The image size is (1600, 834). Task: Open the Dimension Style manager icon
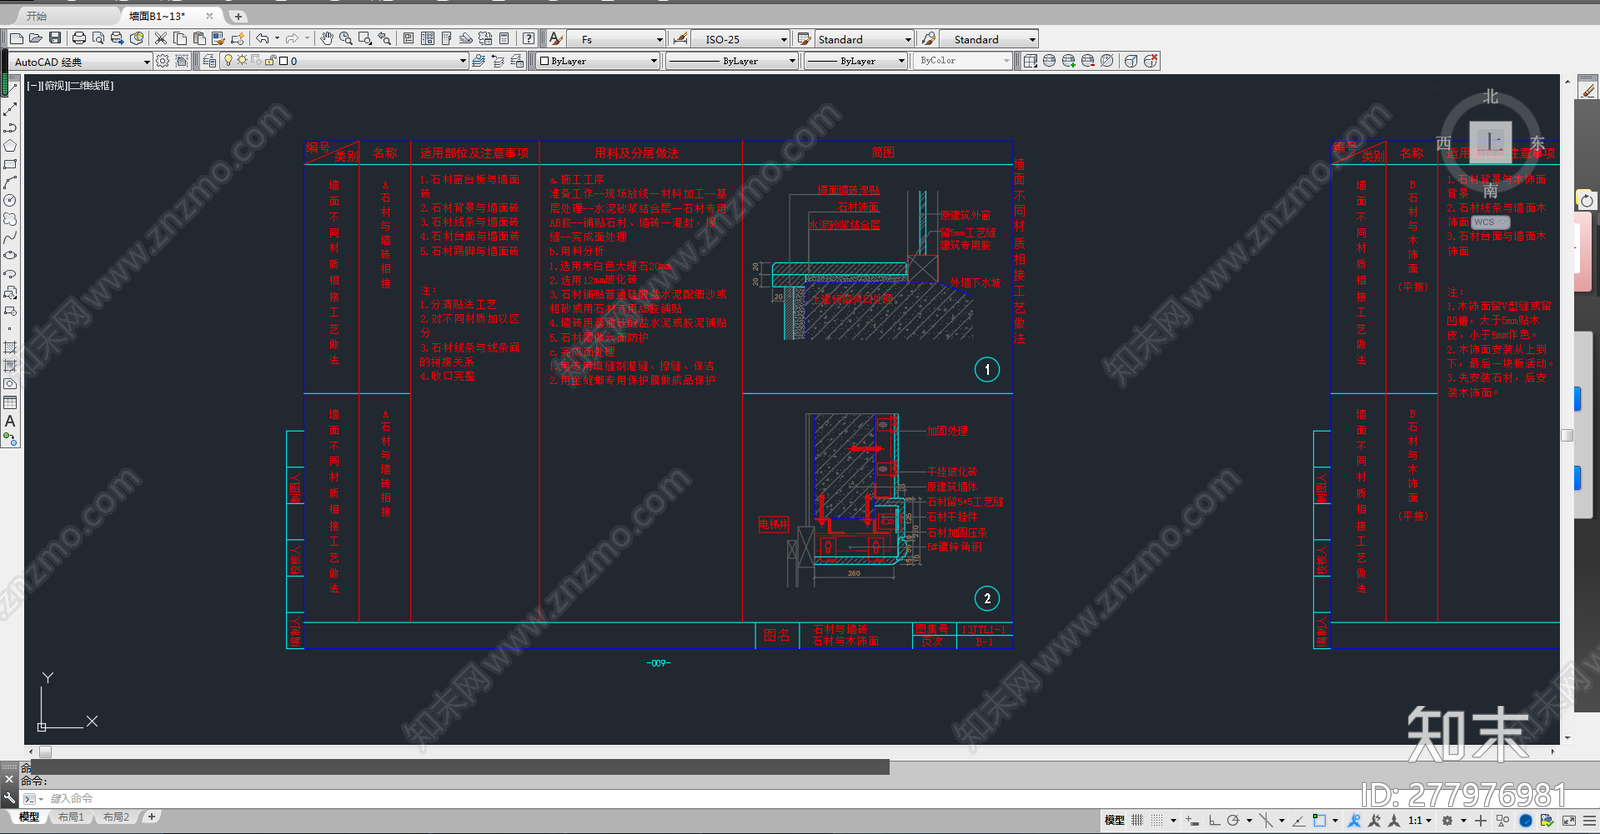680,38
